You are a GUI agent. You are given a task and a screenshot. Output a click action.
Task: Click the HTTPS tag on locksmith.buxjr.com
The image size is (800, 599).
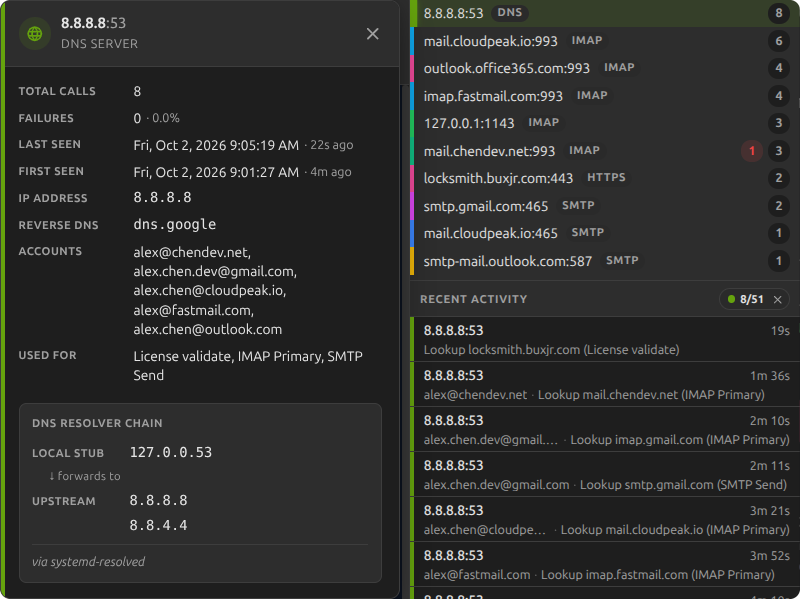tap(606, 178)
